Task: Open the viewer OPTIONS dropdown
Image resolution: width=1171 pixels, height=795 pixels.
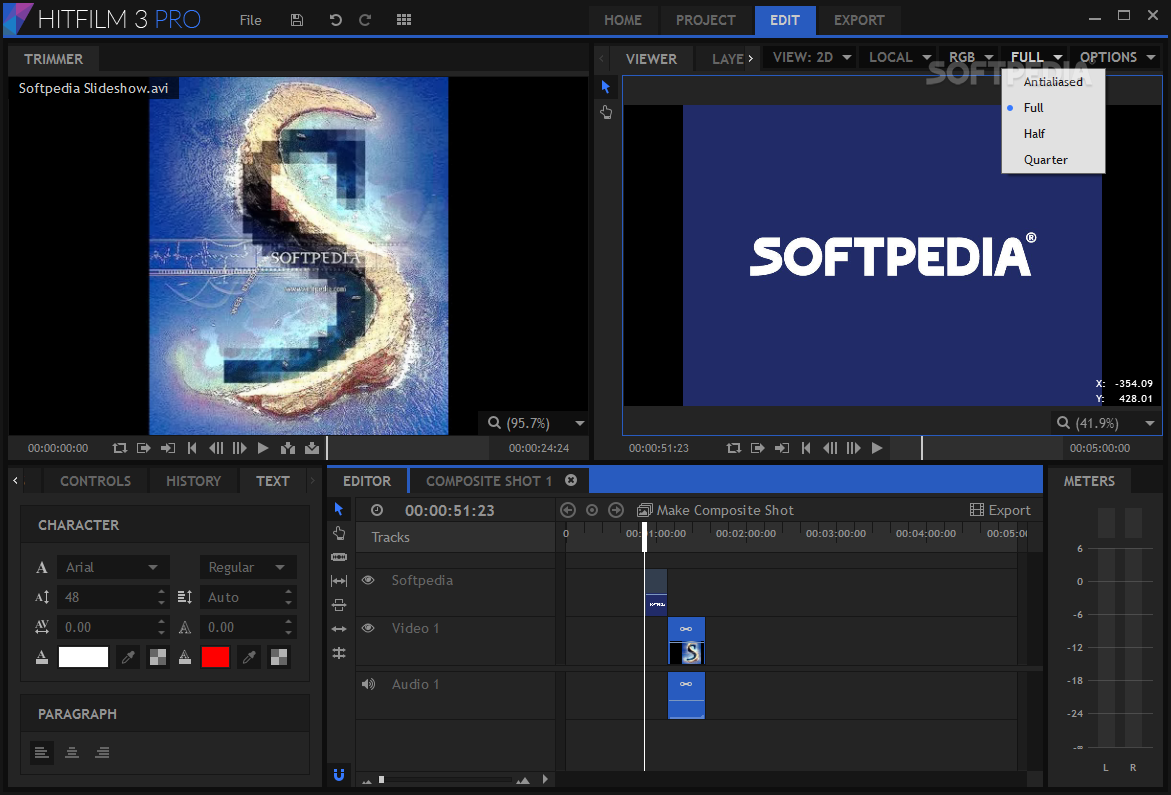Action: [x=1117, y=57]
